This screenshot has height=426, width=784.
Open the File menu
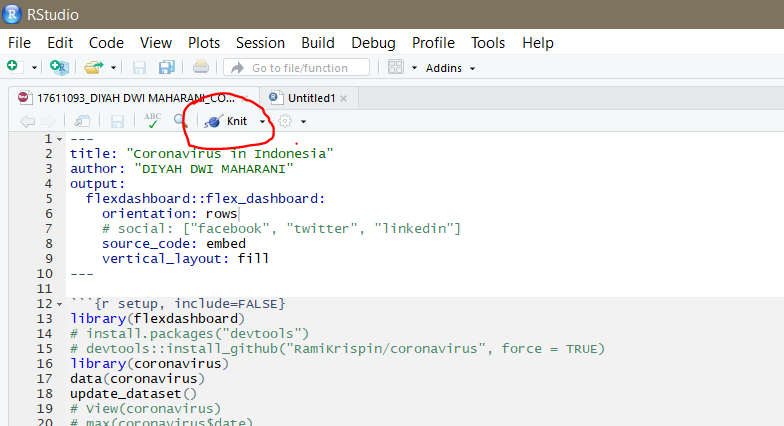(x=20, y=43)
